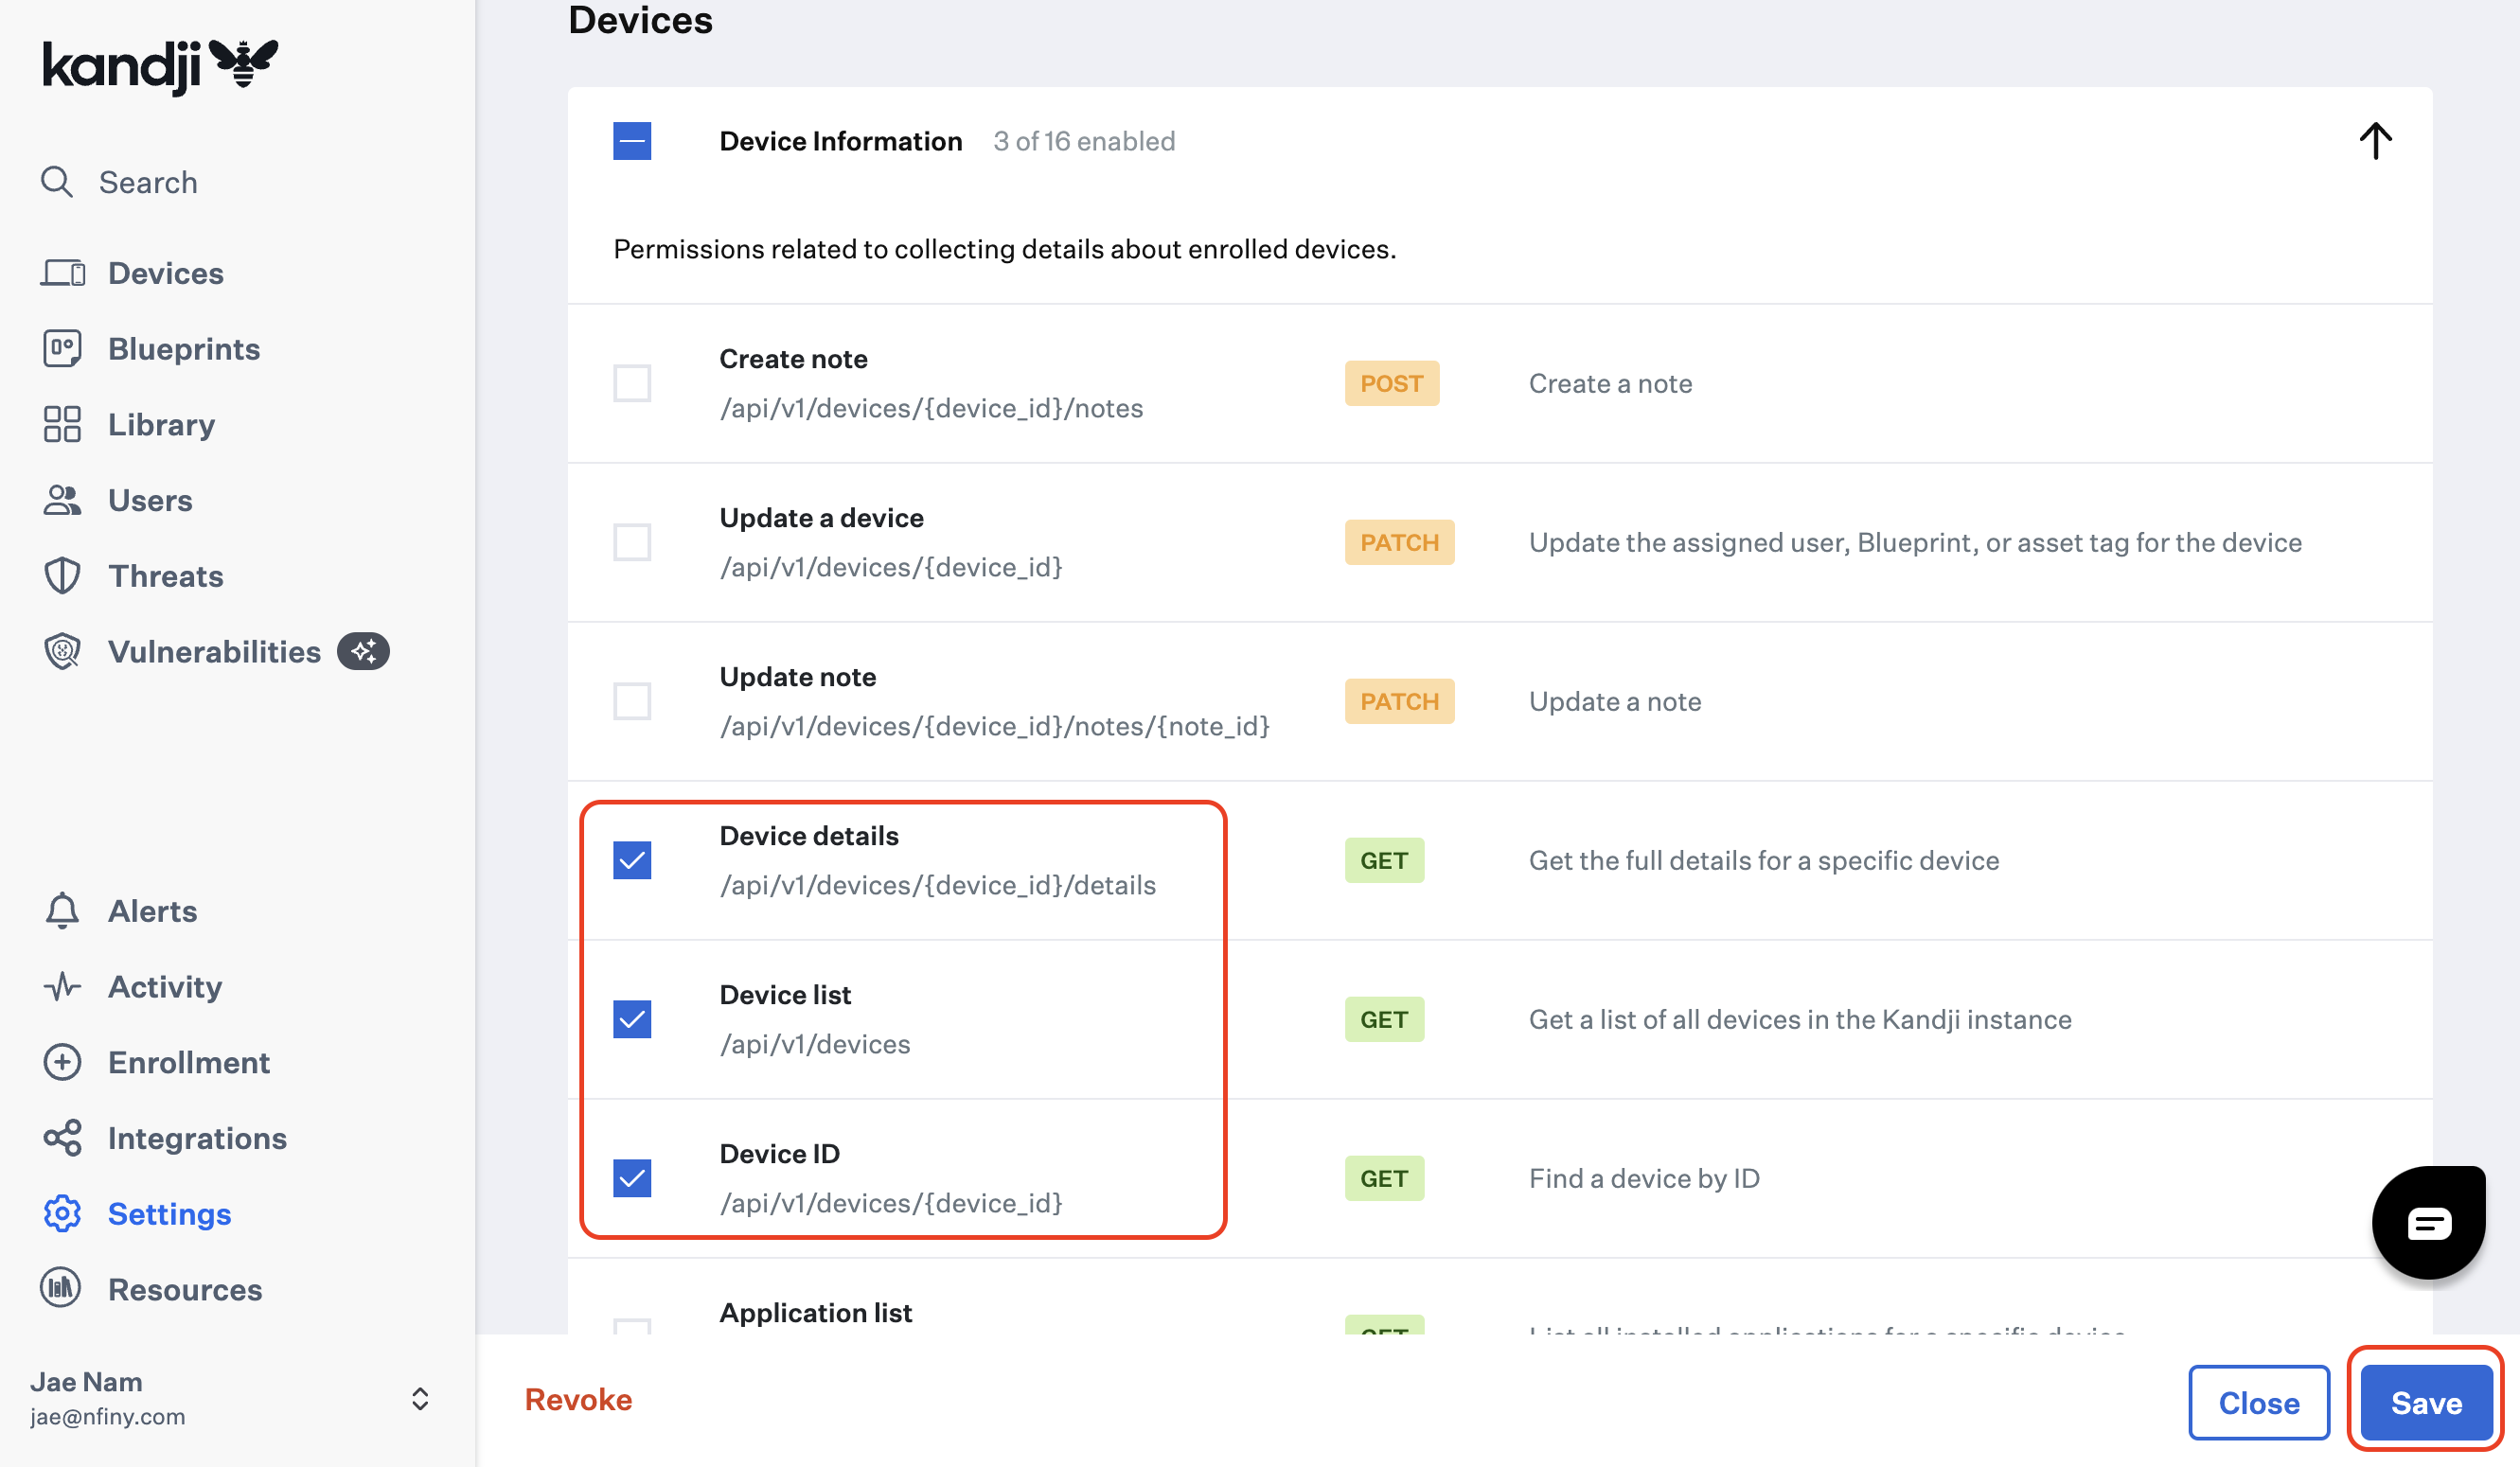Uncheck the Device list permission

[x=632, y=1020]
